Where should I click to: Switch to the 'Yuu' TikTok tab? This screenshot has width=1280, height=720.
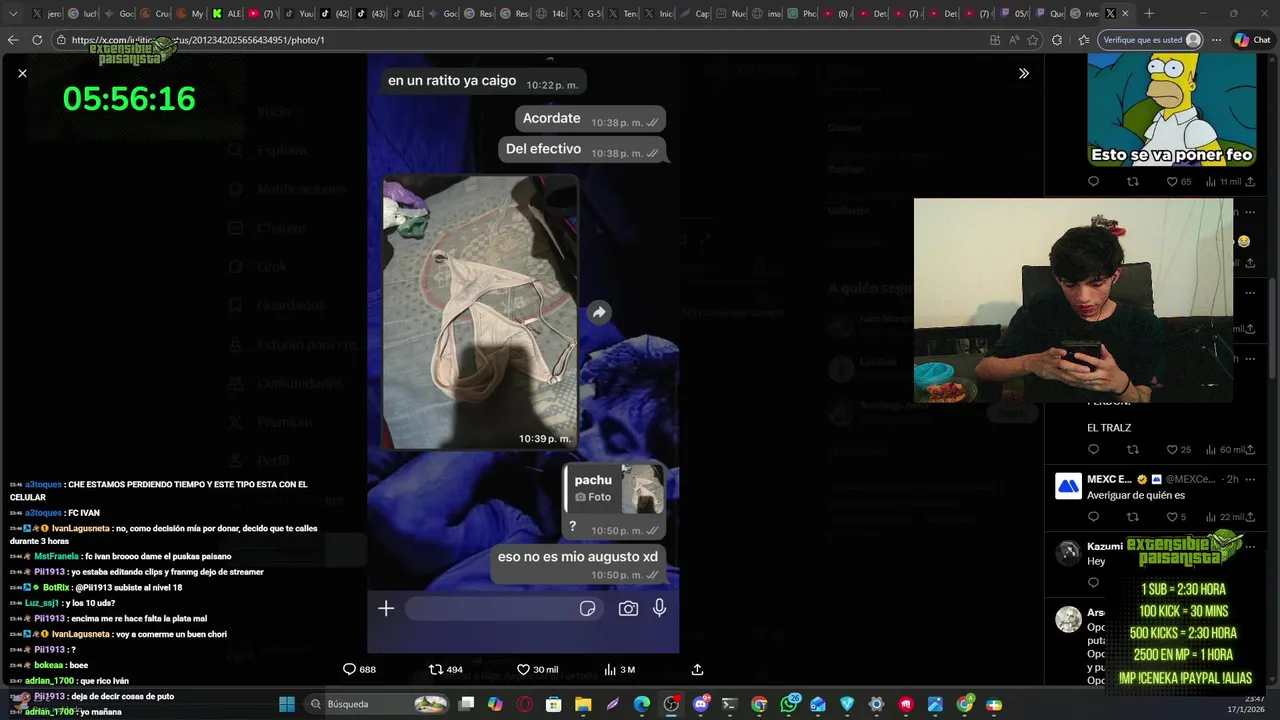pos(299,14)
